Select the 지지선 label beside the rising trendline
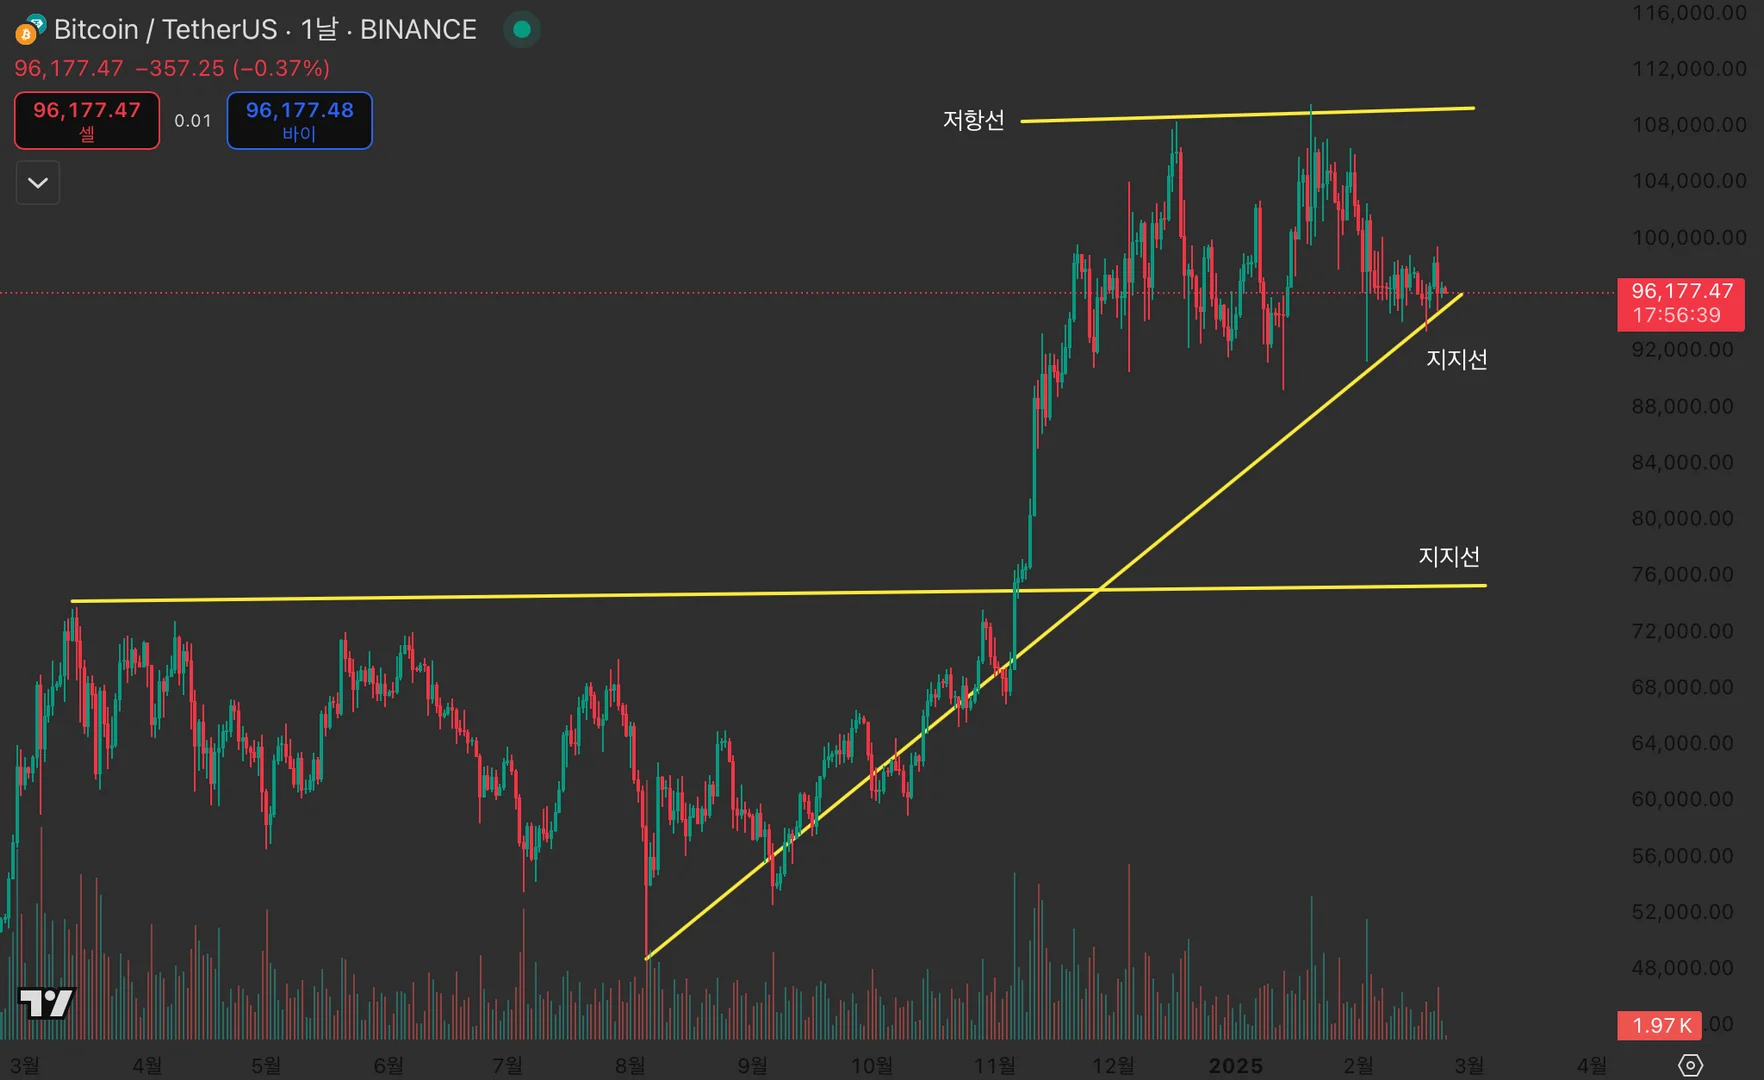Image resolution: width=1764 pixels, height=1080 pixels. [x=1456, y=359]
